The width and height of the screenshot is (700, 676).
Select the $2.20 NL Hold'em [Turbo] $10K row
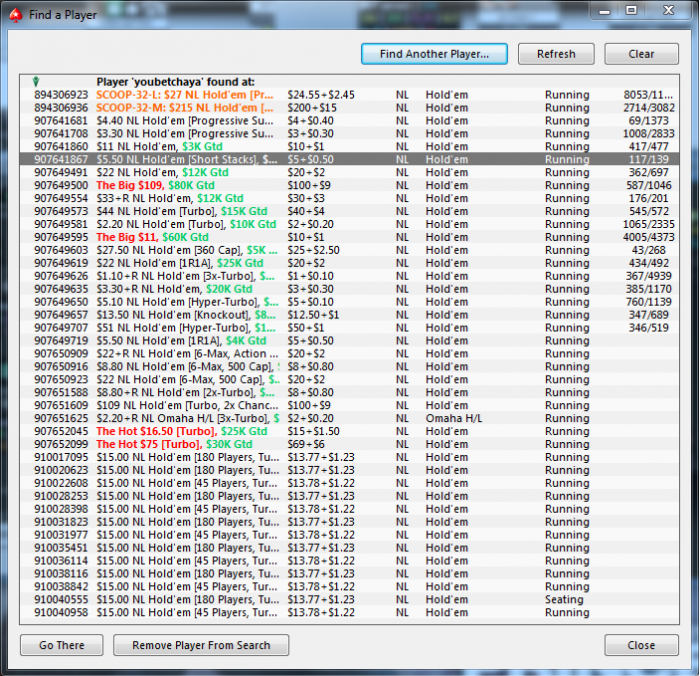pos(350,224)
